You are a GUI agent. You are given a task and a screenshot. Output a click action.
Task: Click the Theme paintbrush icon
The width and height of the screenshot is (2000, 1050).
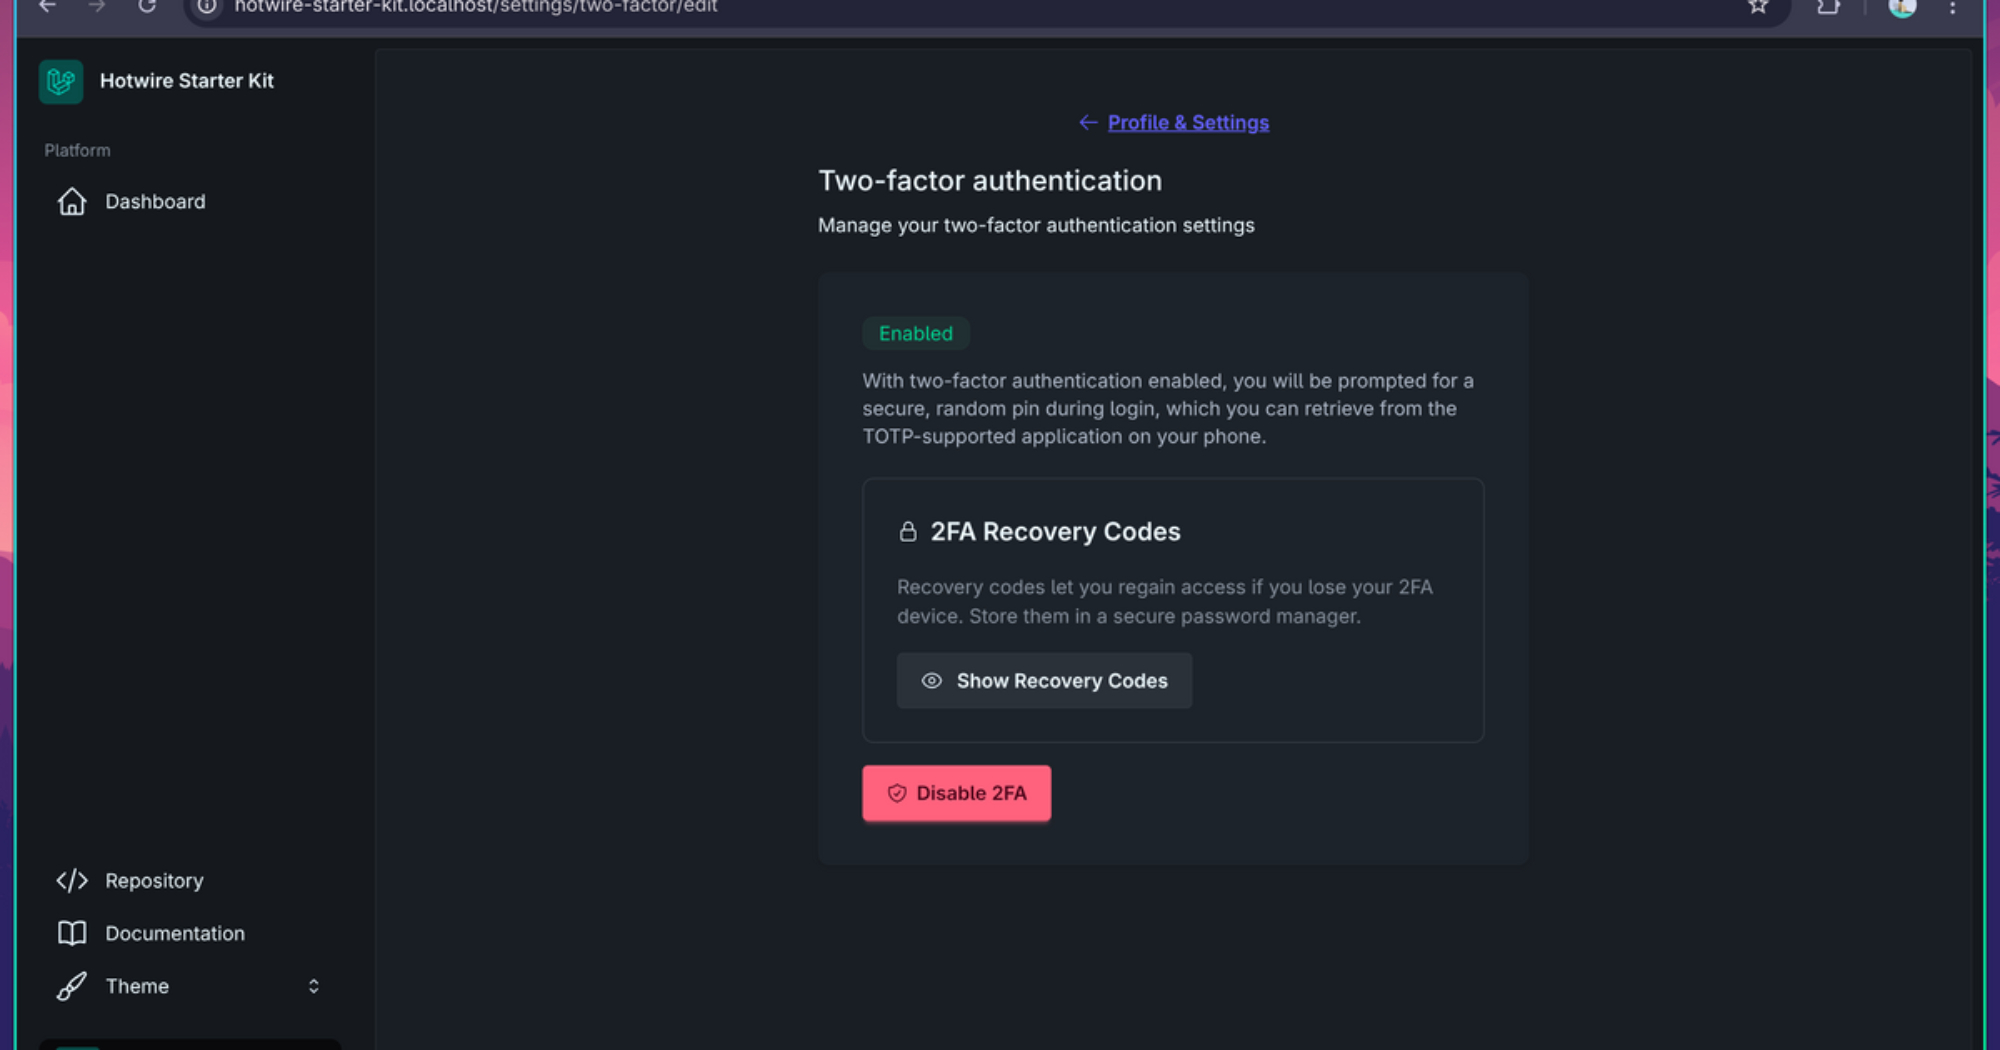72,987
